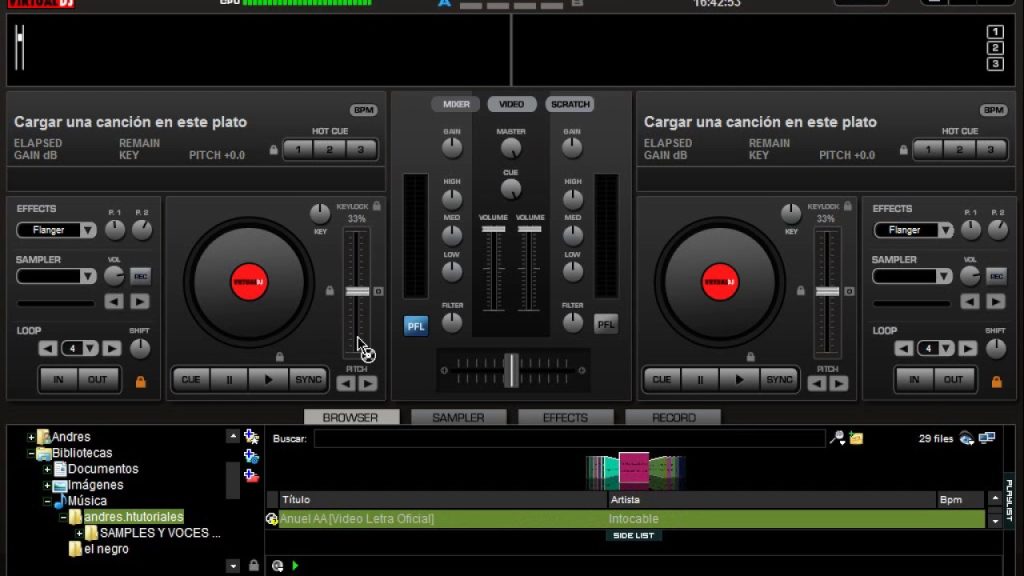Click the crossfader handle
The height and width of the screenshot is (576, 1024).
(x=511, y=370)
